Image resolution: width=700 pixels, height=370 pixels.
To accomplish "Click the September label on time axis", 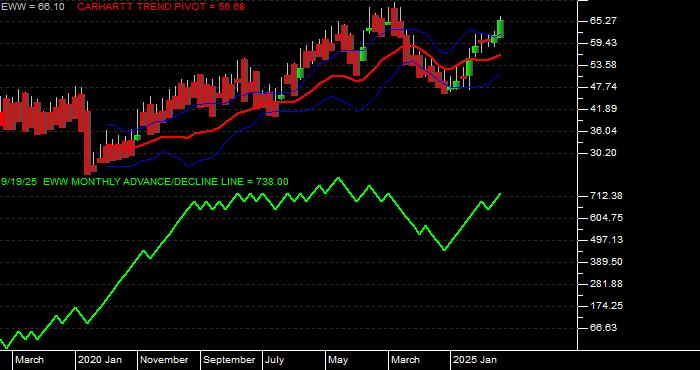I will (229, 360).
